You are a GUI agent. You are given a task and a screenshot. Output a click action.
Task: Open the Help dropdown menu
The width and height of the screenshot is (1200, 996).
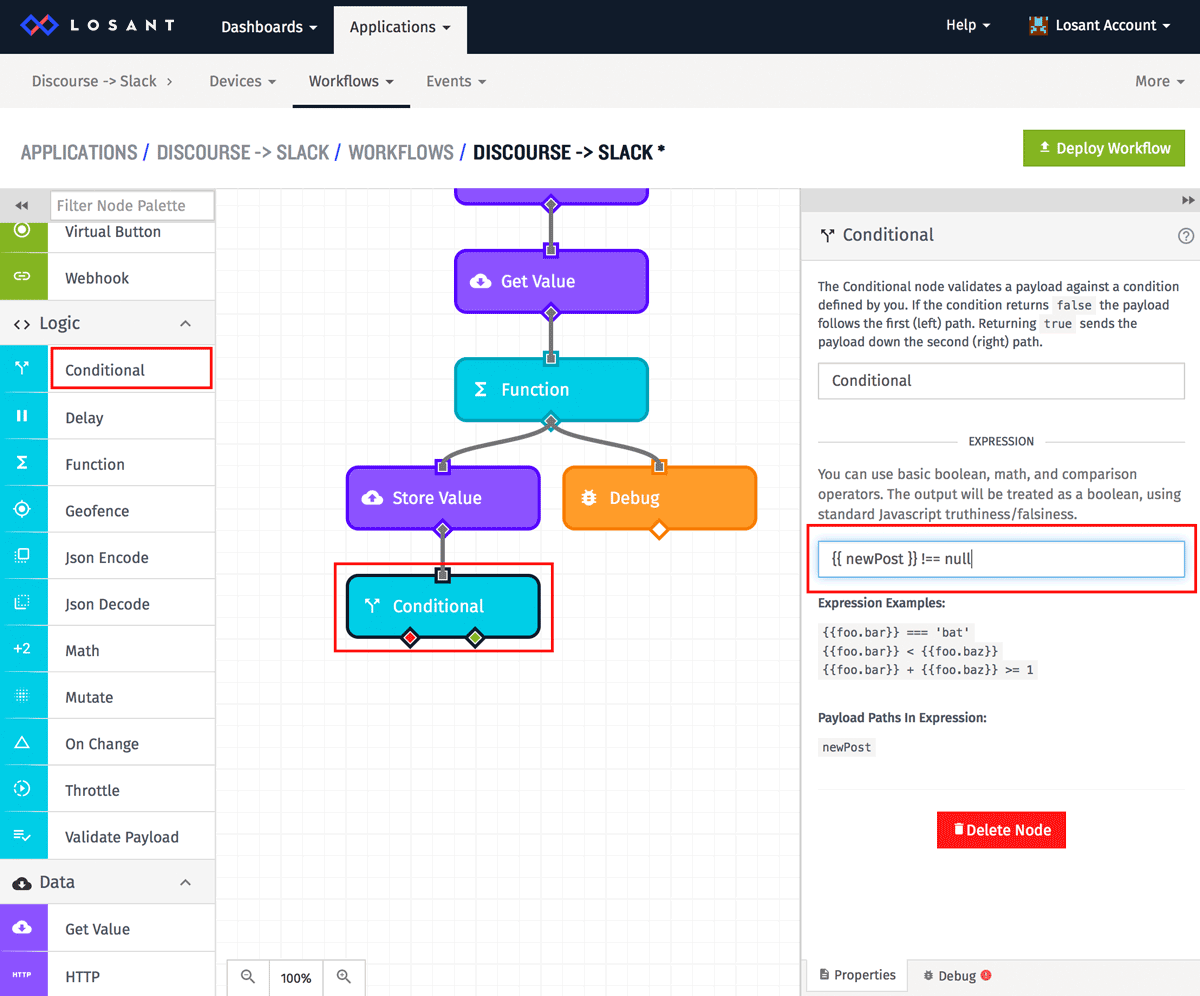[x=968, y=25]
